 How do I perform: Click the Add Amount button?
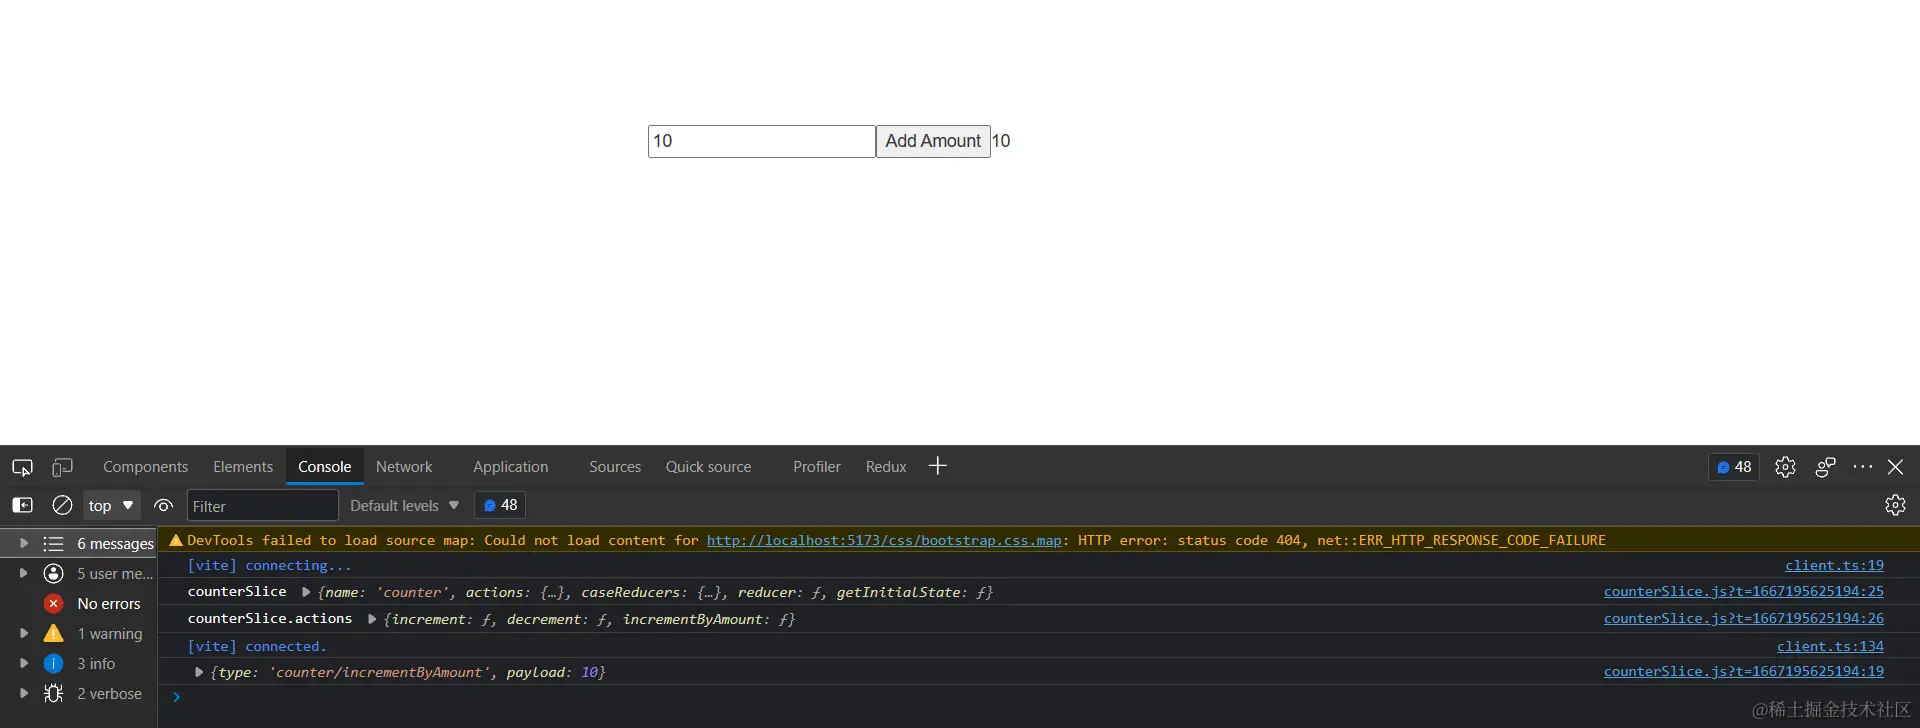tap(933, 141)
